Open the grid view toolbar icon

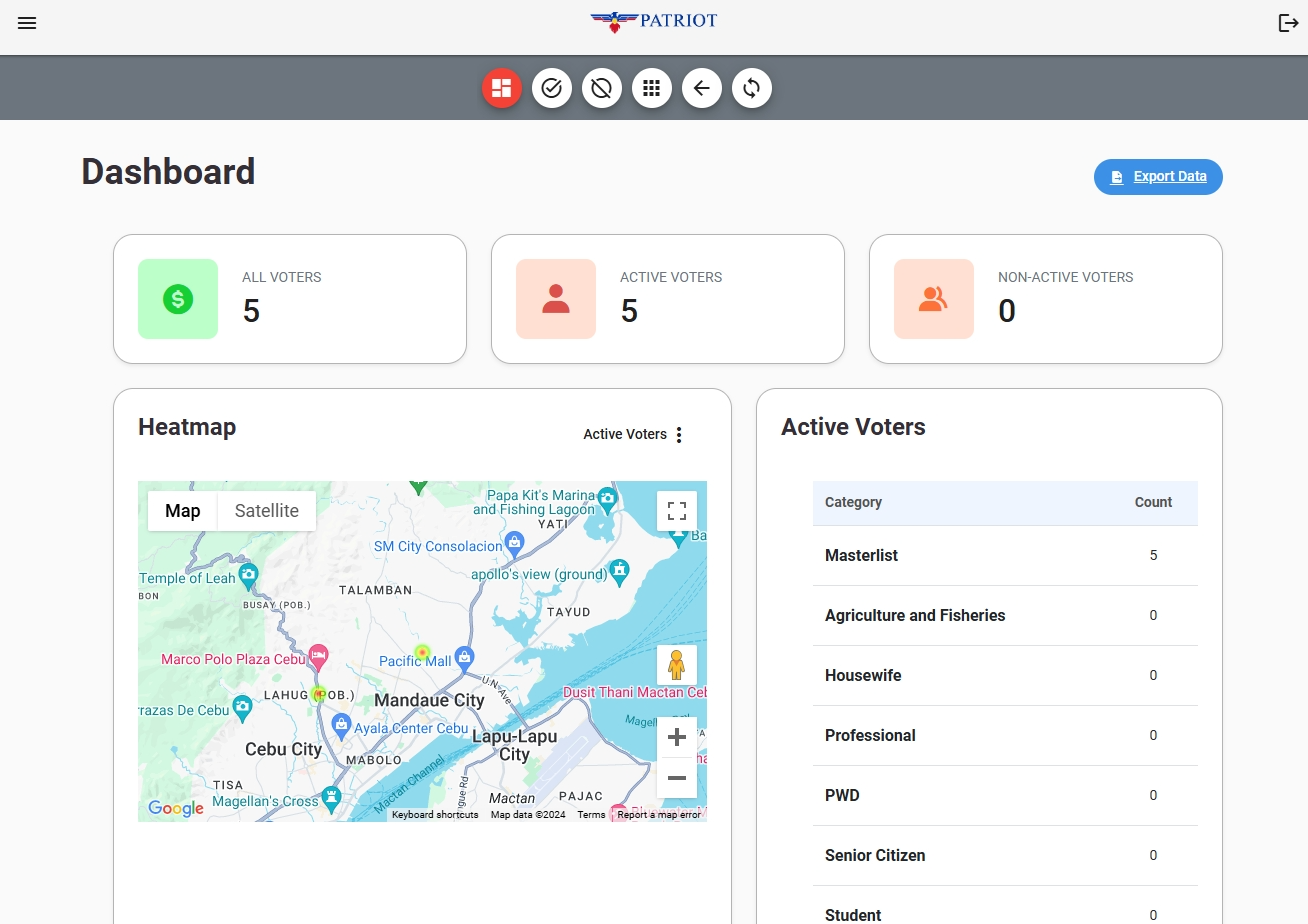[x=651, y=88]
